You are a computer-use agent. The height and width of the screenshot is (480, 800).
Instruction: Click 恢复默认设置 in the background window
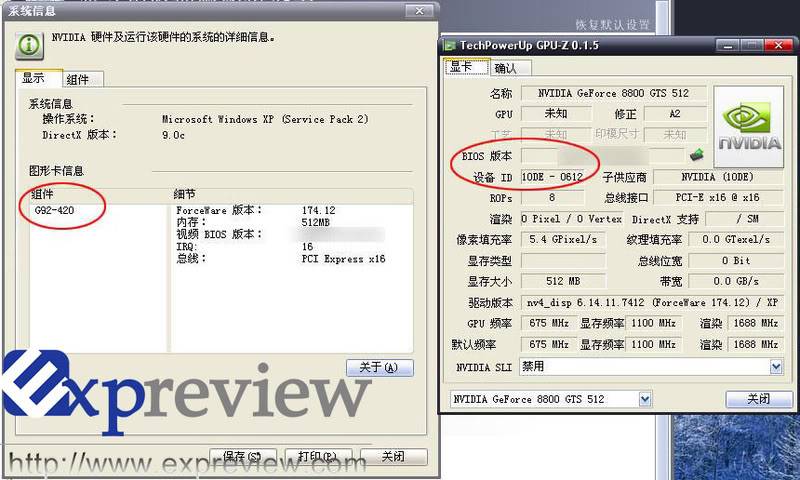pos(612,24)
